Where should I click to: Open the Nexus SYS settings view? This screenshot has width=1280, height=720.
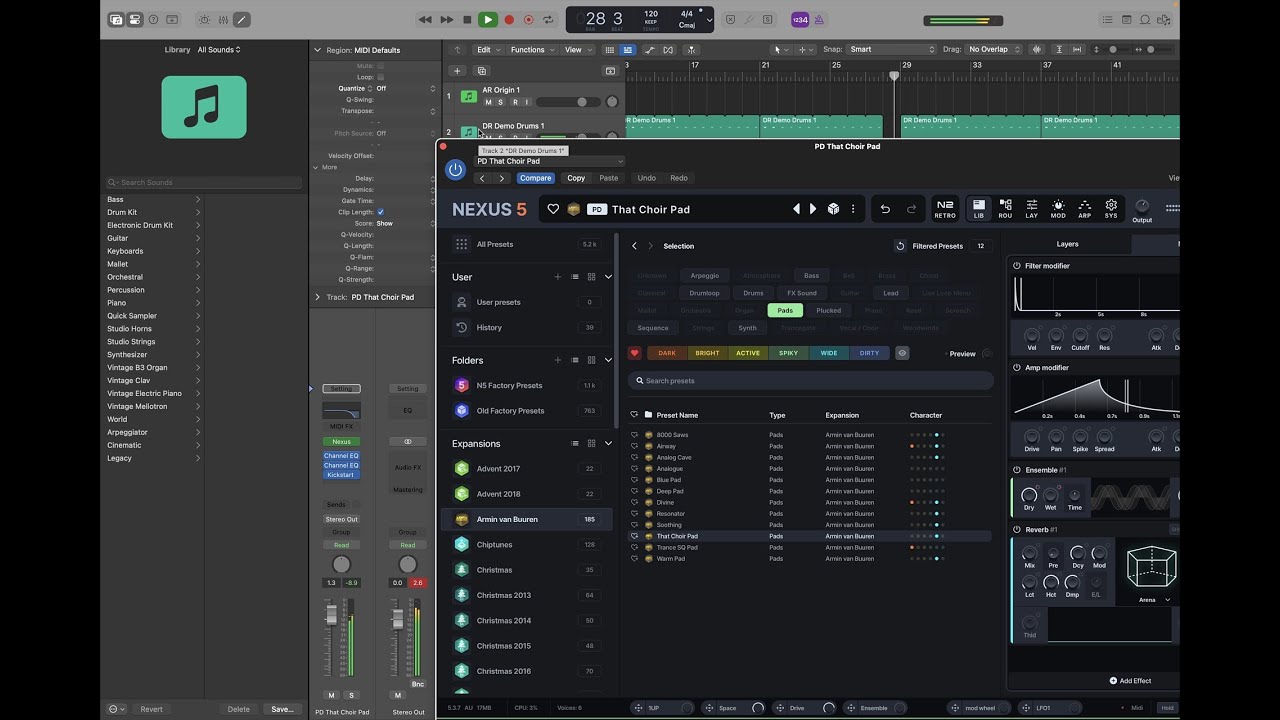[1111, 208]
